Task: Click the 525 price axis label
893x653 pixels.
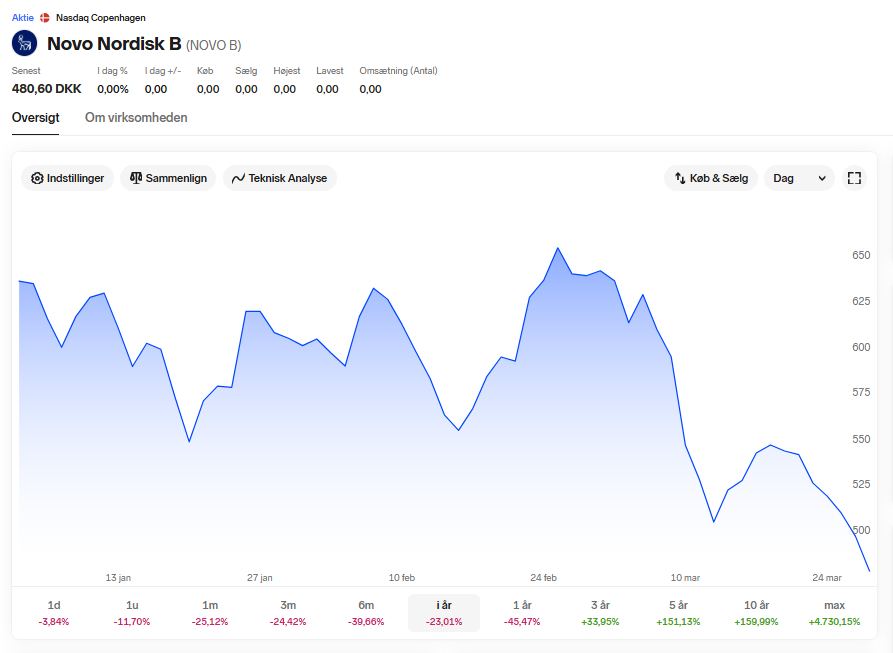Action: 861,484
